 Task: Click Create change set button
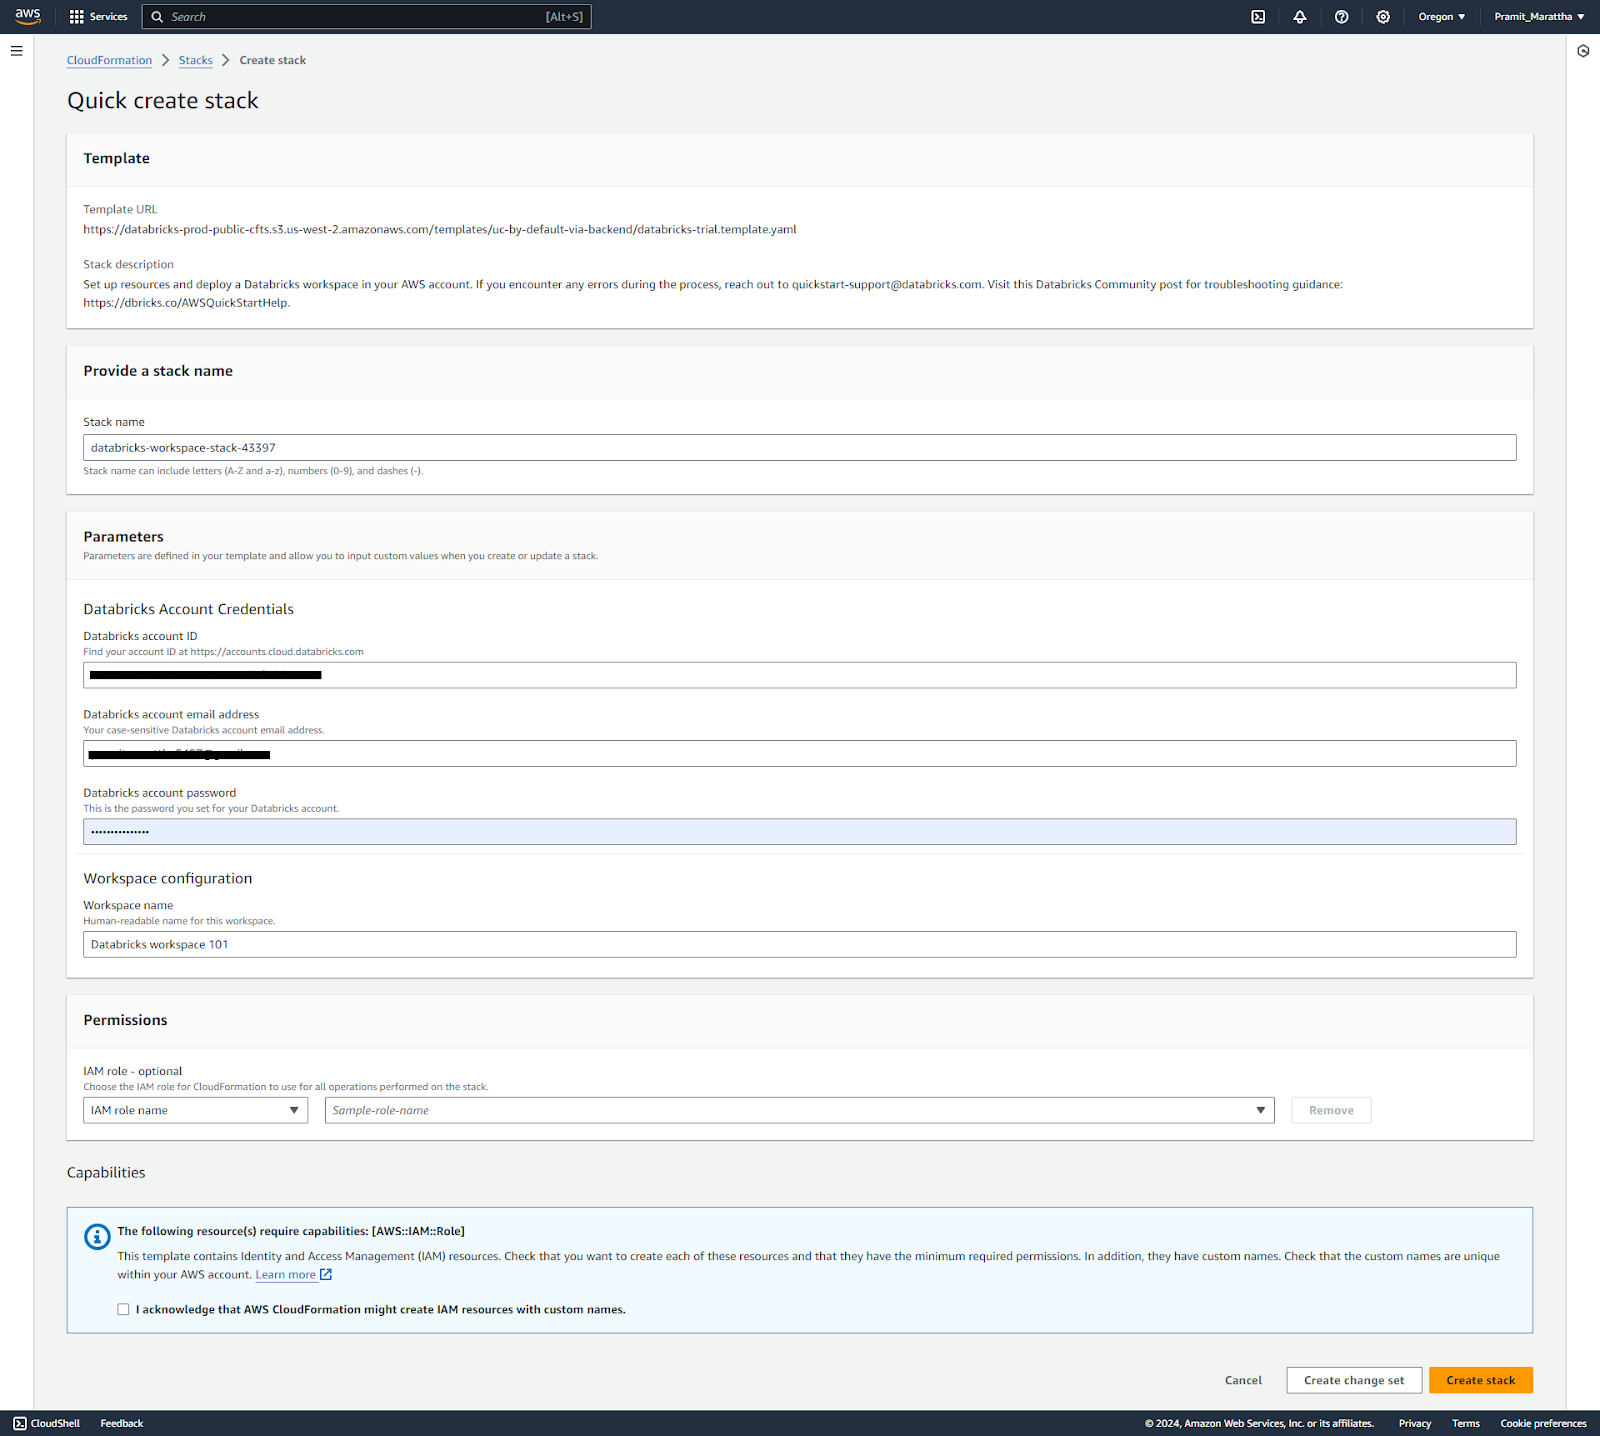(x=1354, y=1380)
